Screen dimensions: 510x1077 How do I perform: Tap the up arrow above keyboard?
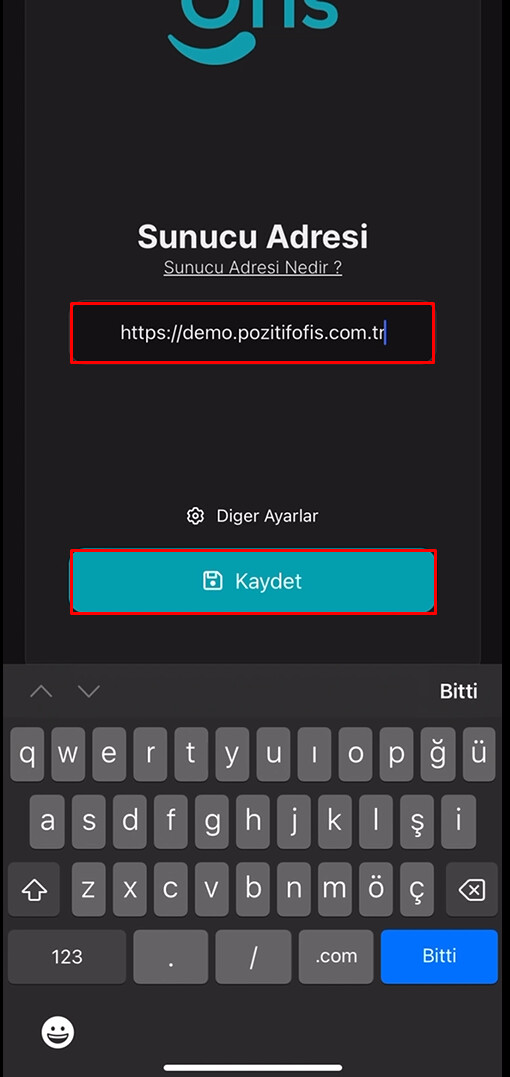41,691
